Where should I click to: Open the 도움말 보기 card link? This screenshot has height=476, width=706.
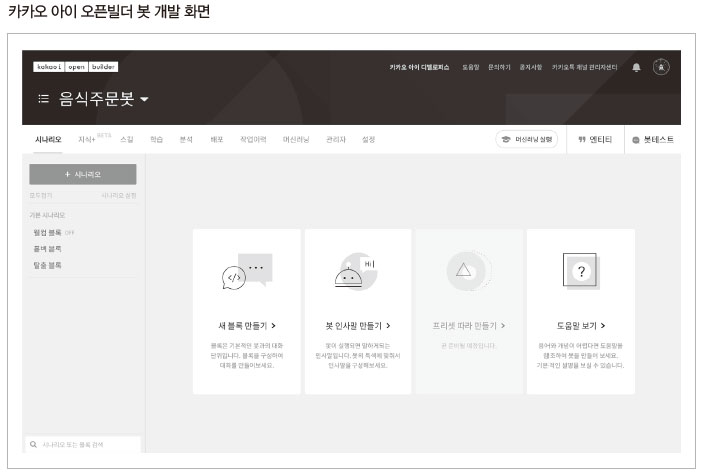coord(581,326)
